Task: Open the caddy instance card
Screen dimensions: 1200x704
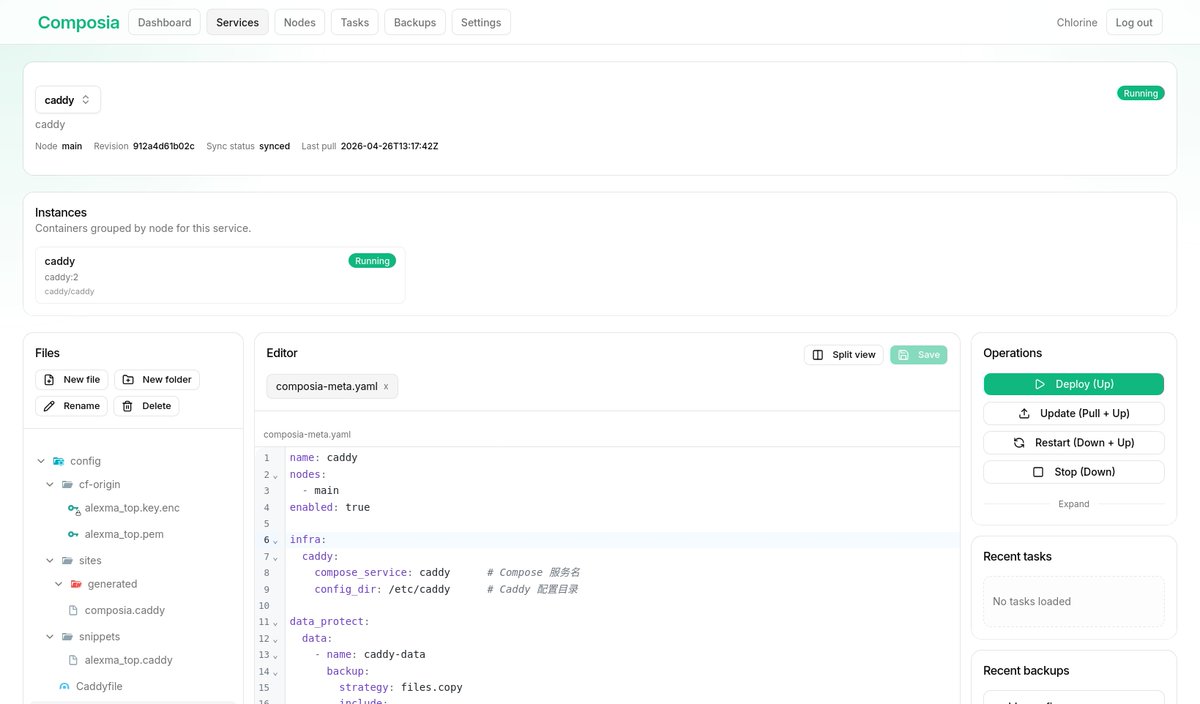Action: pyautogui.click(x=220, y=275)
